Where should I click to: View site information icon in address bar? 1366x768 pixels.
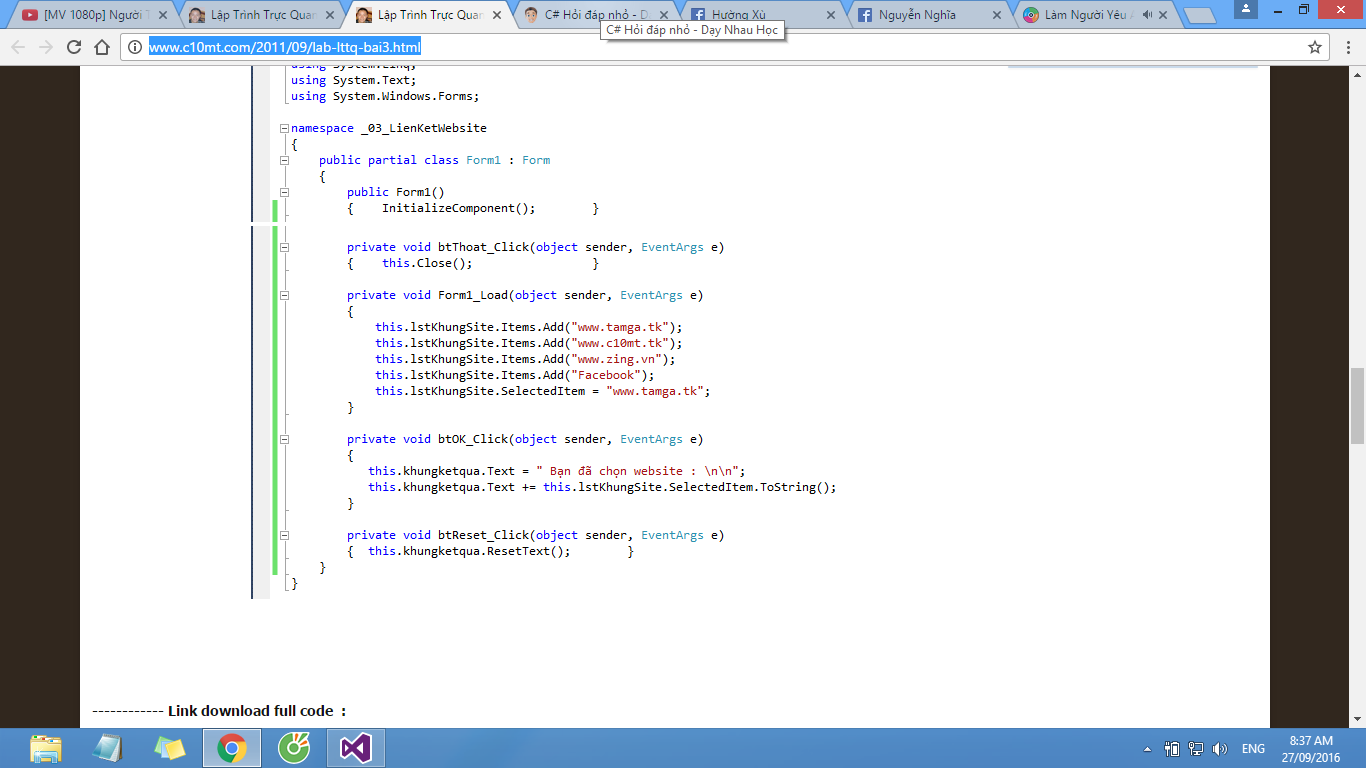tap(137, 47)
